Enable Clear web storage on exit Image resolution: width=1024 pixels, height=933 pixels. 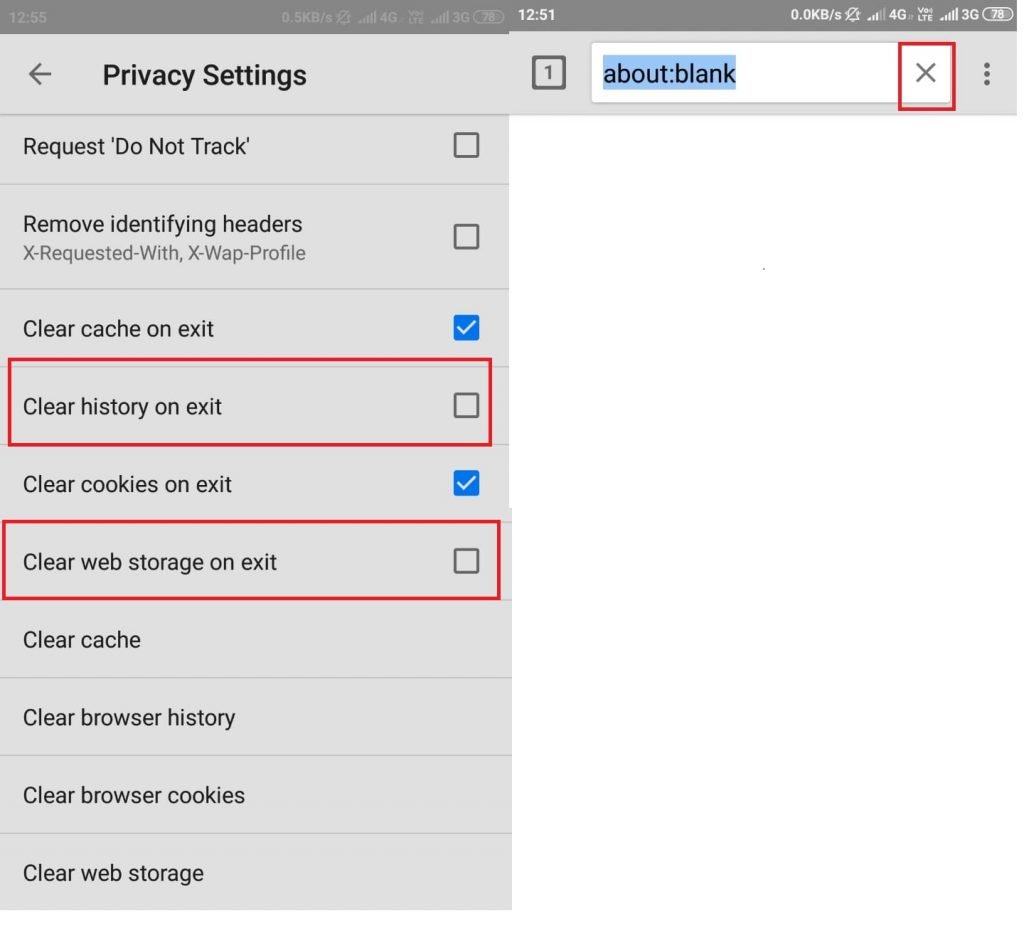(x=466, y=561)
